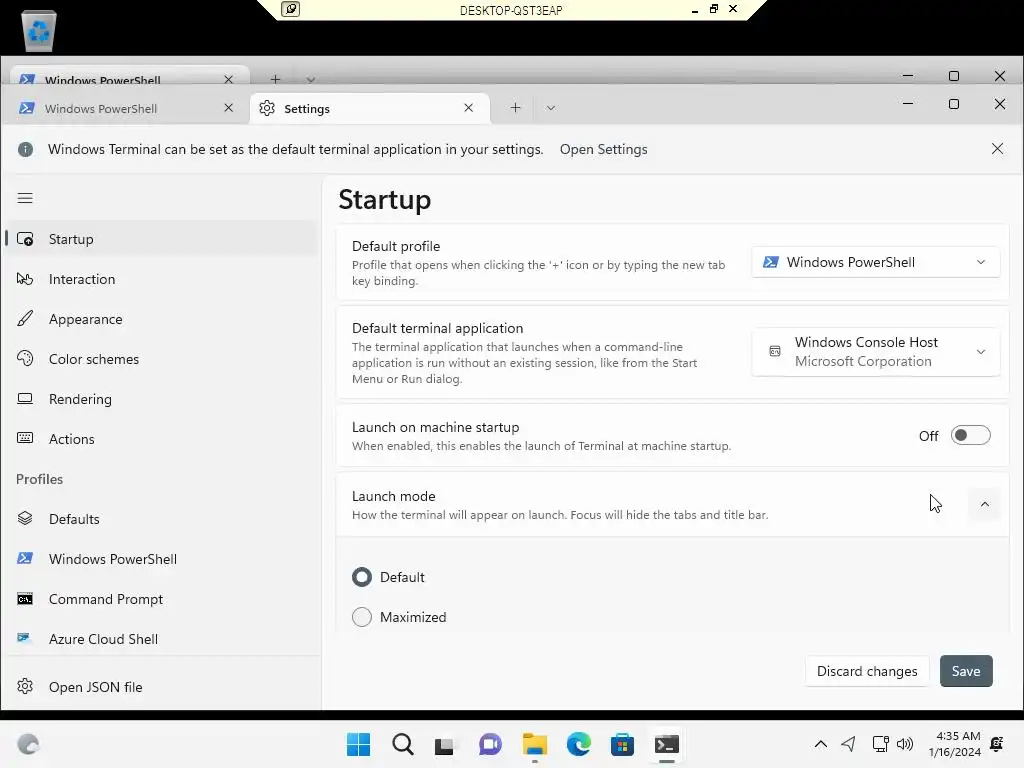This screenshot has width=1024, height=768.
Task: Open Microsoft Store from taskbar
Action: pos(622,744)
